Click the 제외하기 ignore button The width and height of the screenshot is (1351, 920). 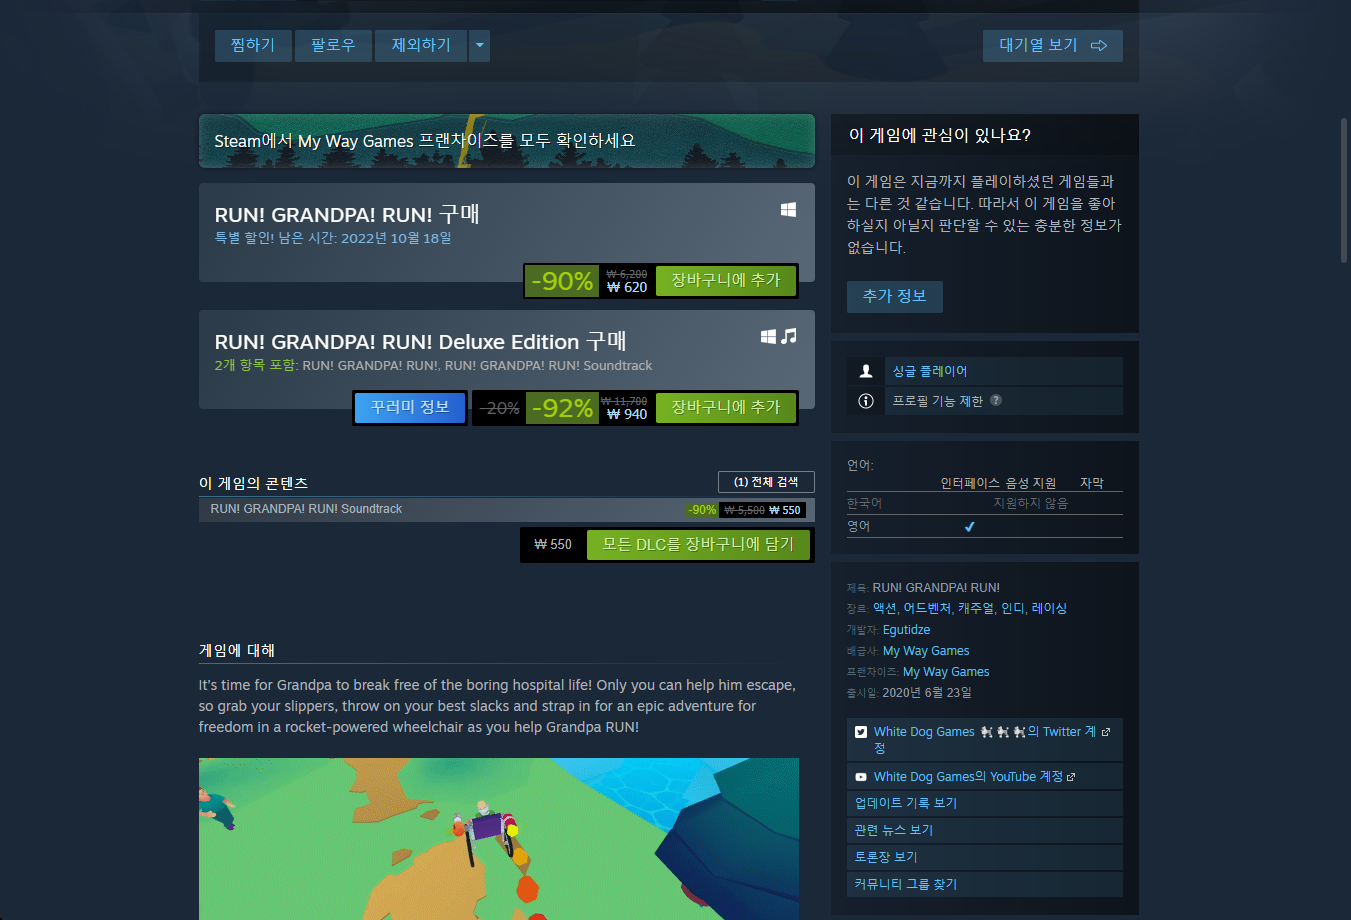click(x=421, y=45)
